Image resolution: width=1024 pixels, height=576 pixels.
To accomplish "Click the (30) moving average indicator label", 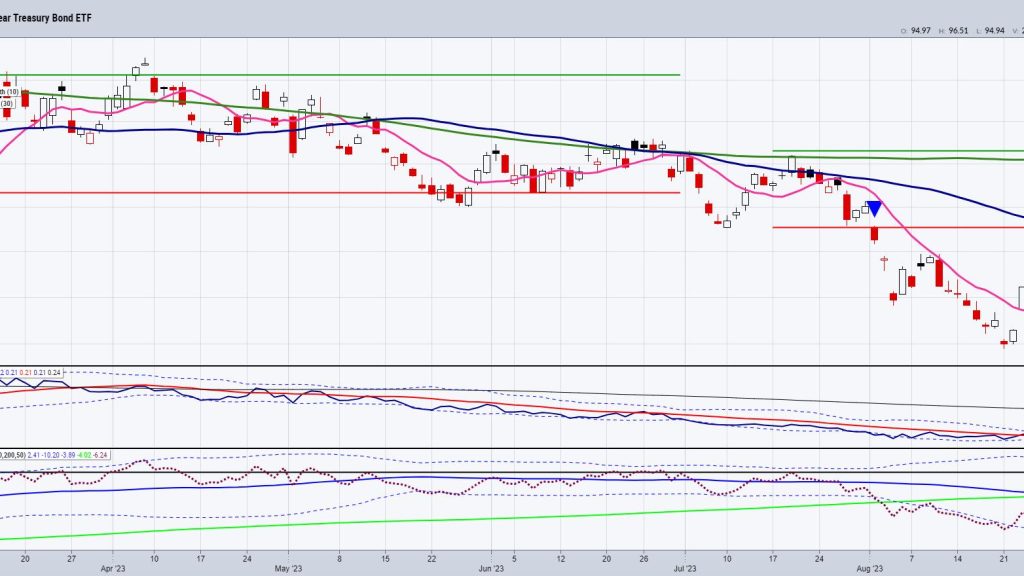I will pyautogui.click(x=10, y=104).
